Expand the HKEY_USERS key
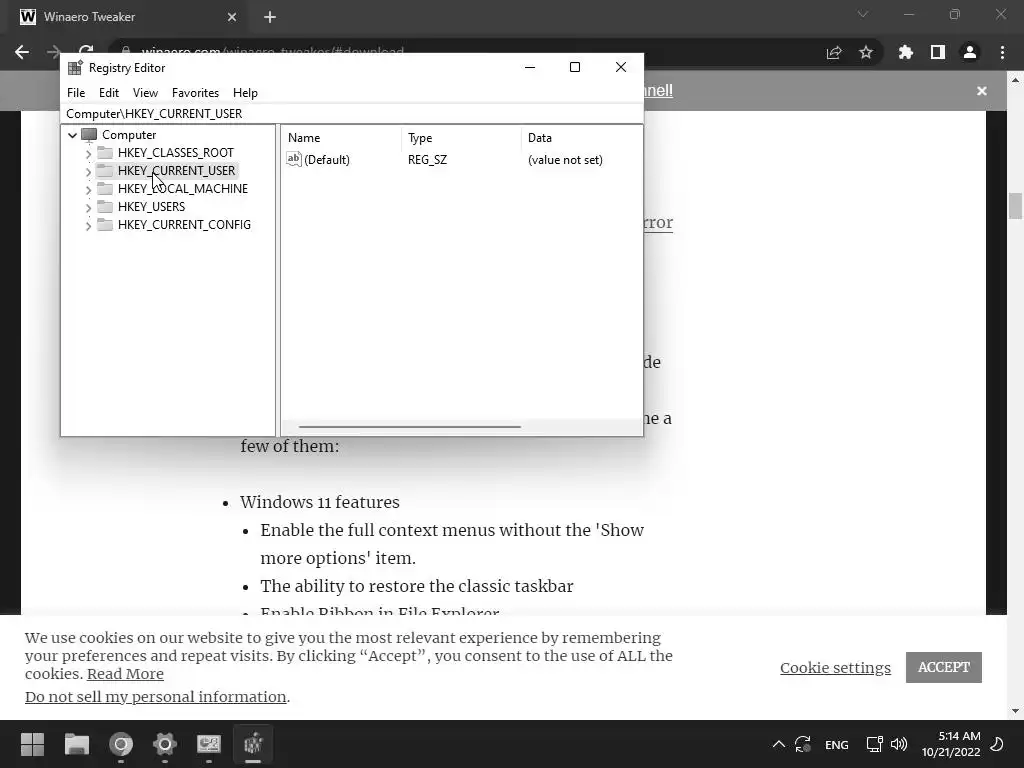 (x=88, y=208)
